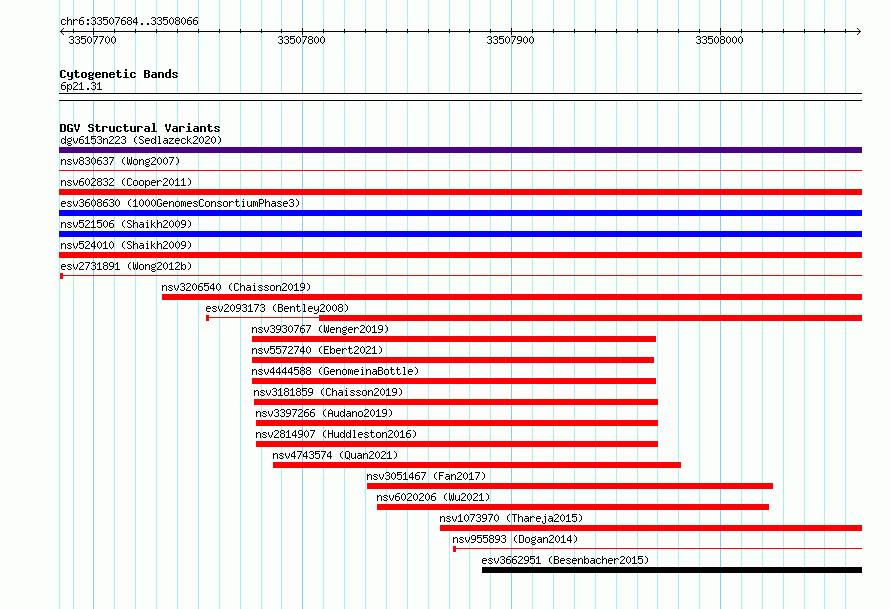Screen dimensions: 890x609
Task: Open nsv4743574 (Quan2021) label
Action: 335,455
